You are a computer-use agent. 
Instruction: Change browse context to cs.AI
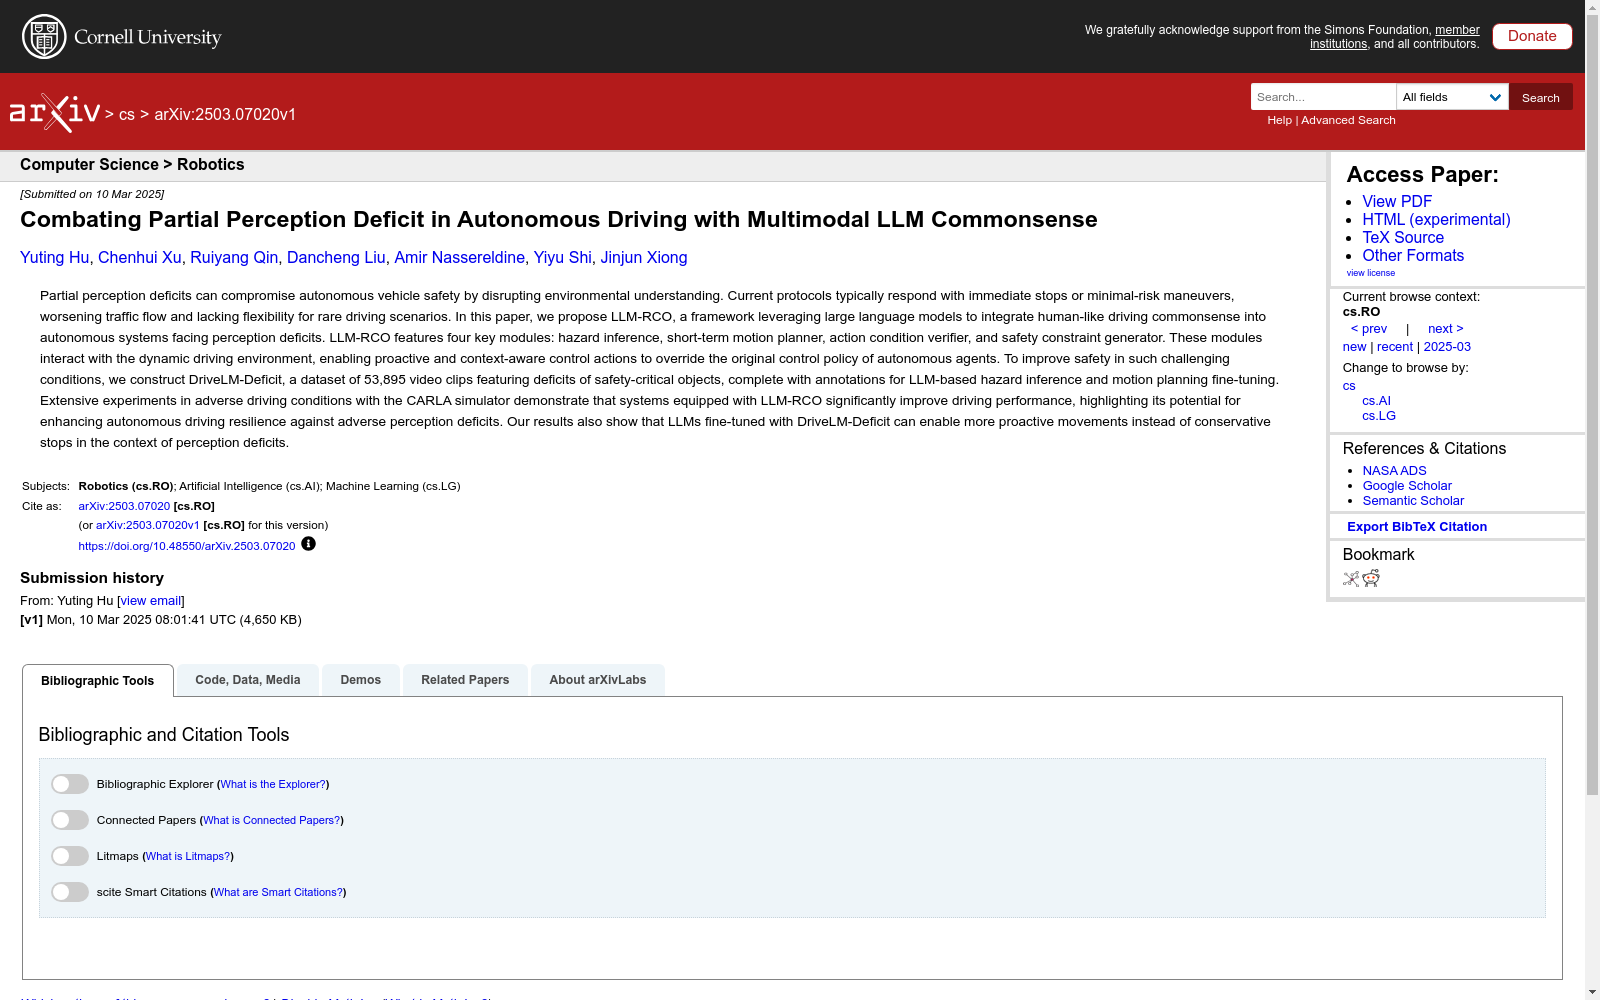1376,401
